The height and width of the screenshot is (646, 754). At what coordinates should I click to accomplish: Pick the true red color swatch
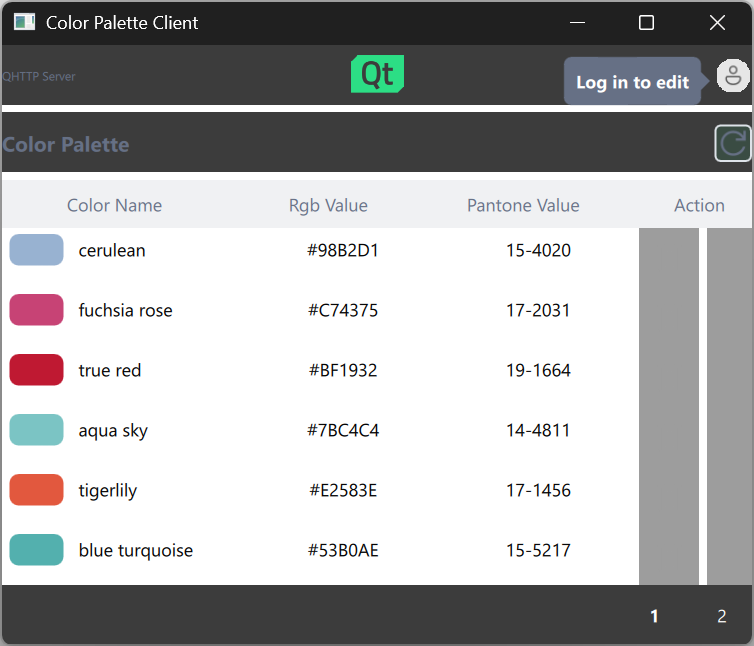coord(37,370)
